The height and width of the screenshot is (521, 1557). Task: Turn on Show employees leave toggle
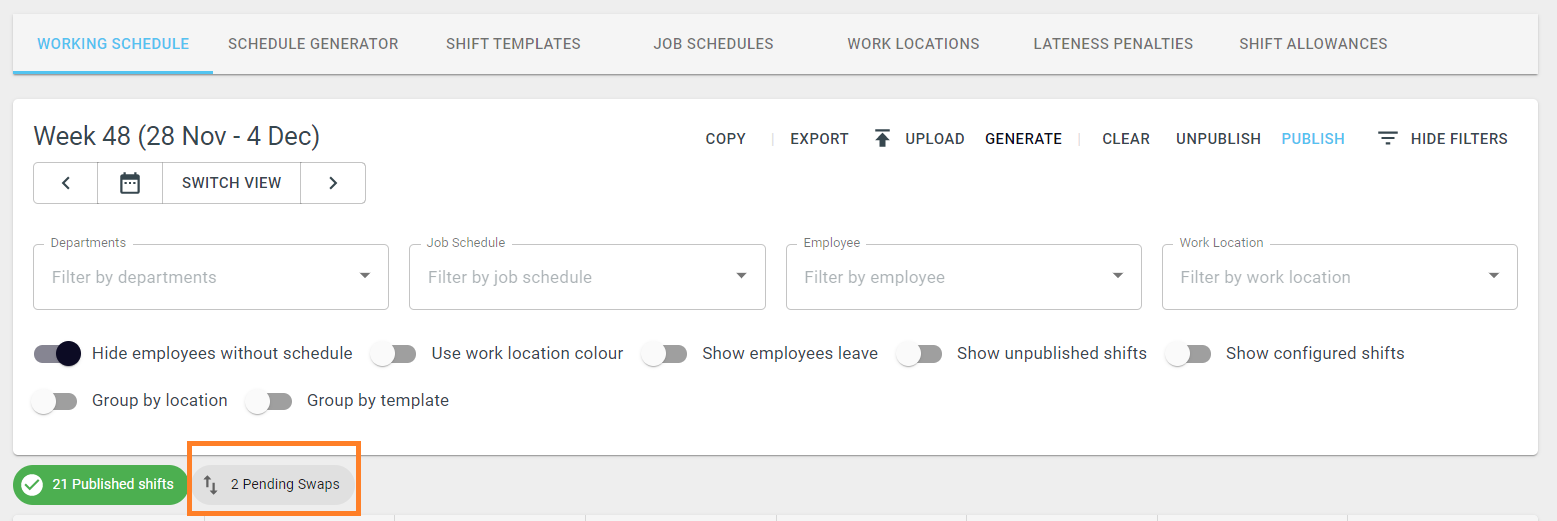(664, 353)
